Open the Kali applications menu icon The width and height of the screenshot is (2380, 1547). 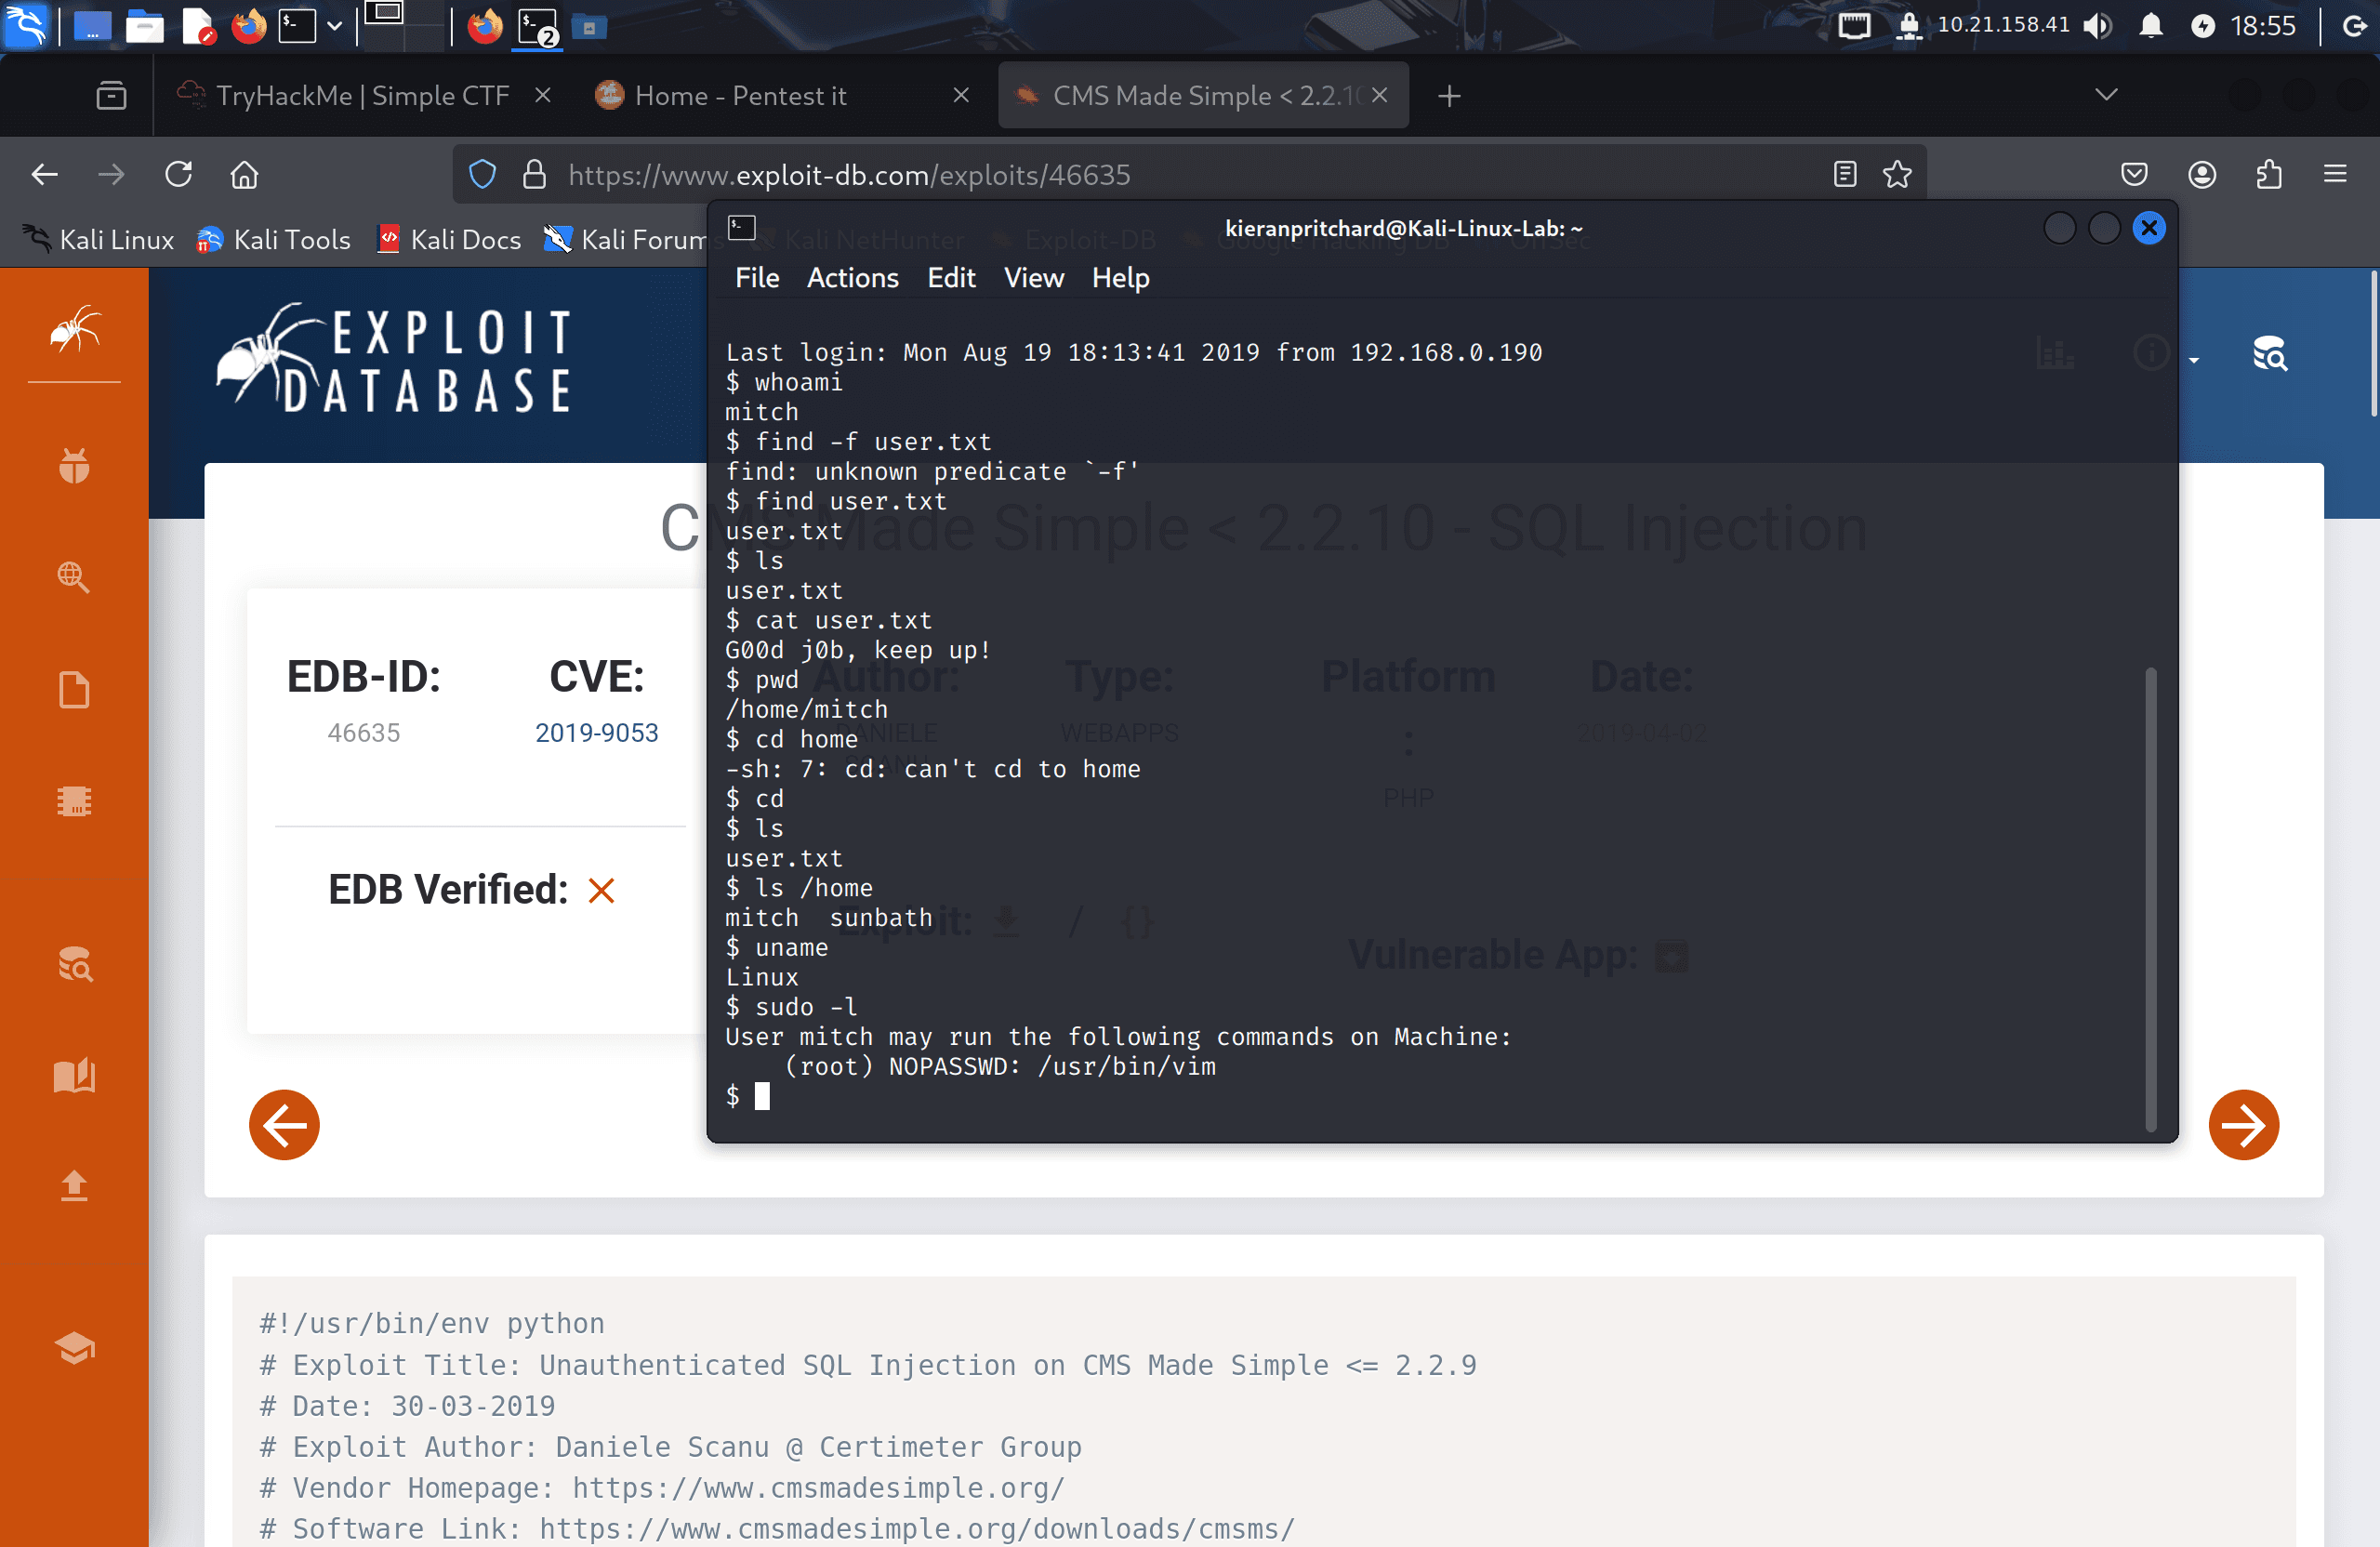25,25
